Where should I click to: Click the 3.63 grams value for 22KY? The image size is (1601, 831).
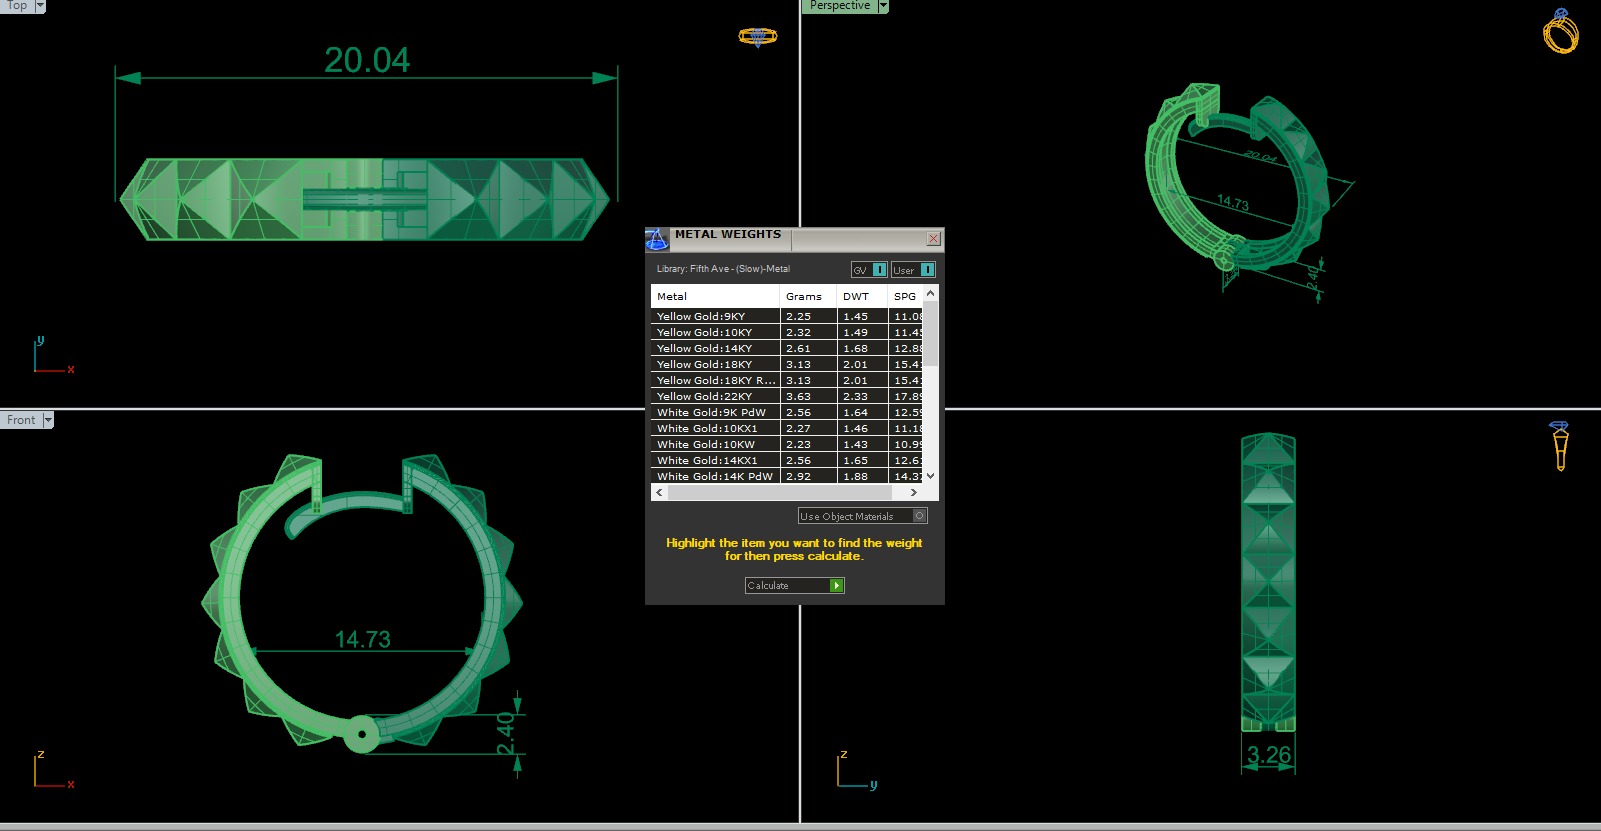point(798,396)
